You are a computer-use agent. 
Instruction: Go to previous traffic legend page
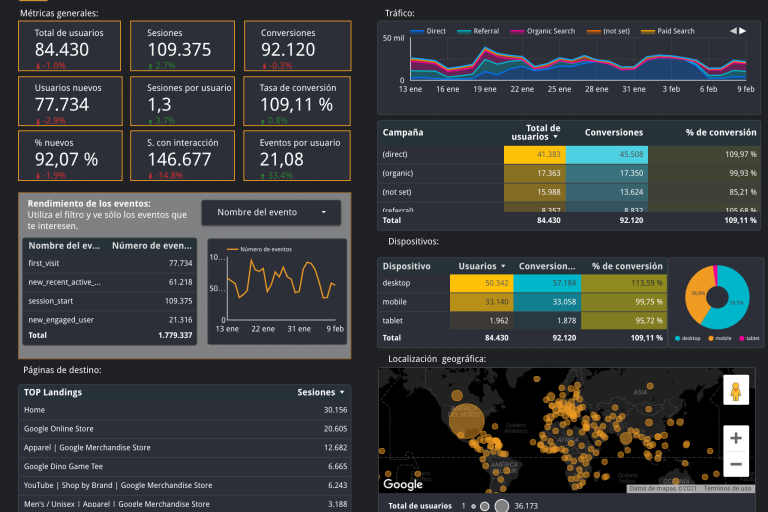(x=733, y=31)
